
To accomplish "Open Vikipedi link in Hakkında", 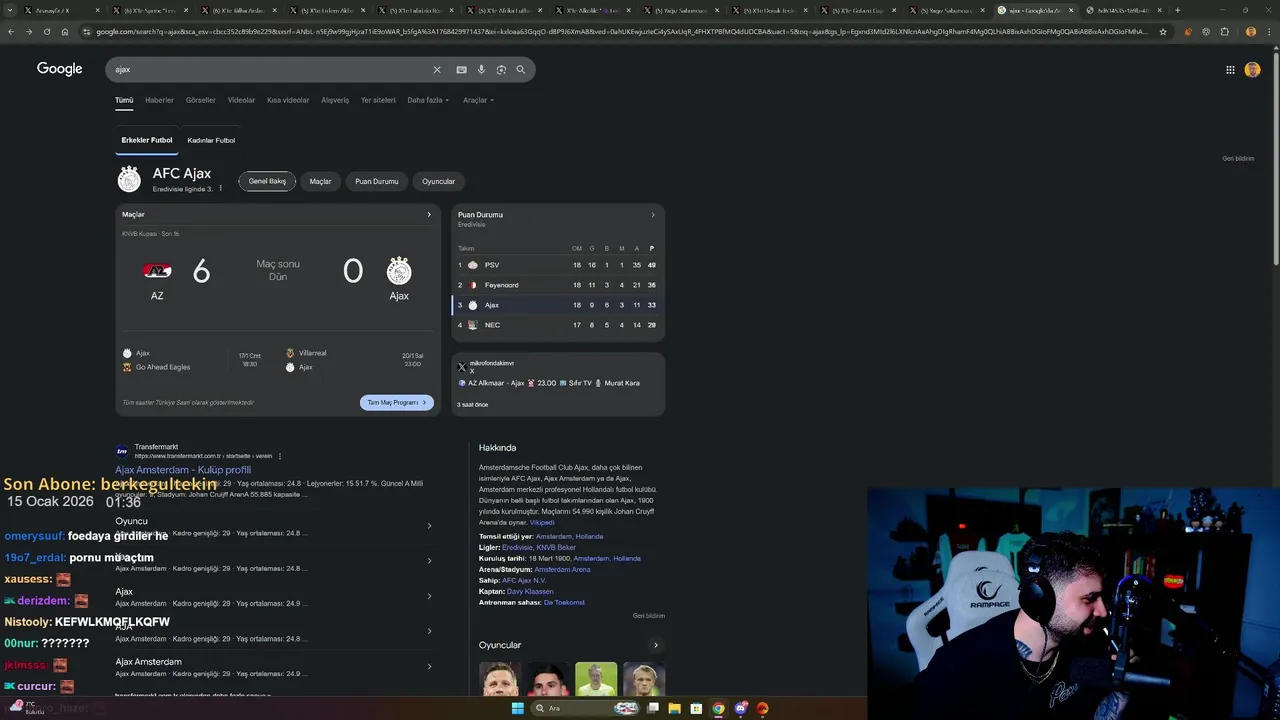I will (542, 522).
